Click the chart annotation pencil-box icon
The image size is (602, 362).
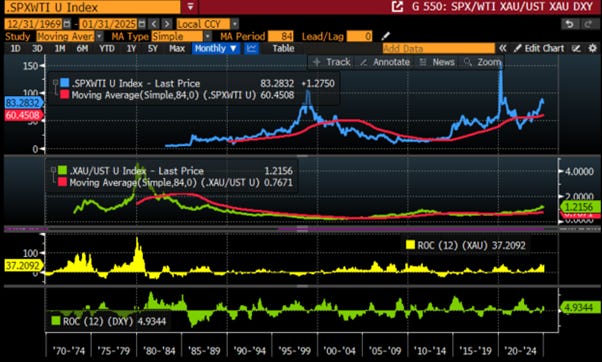(576, 48)
